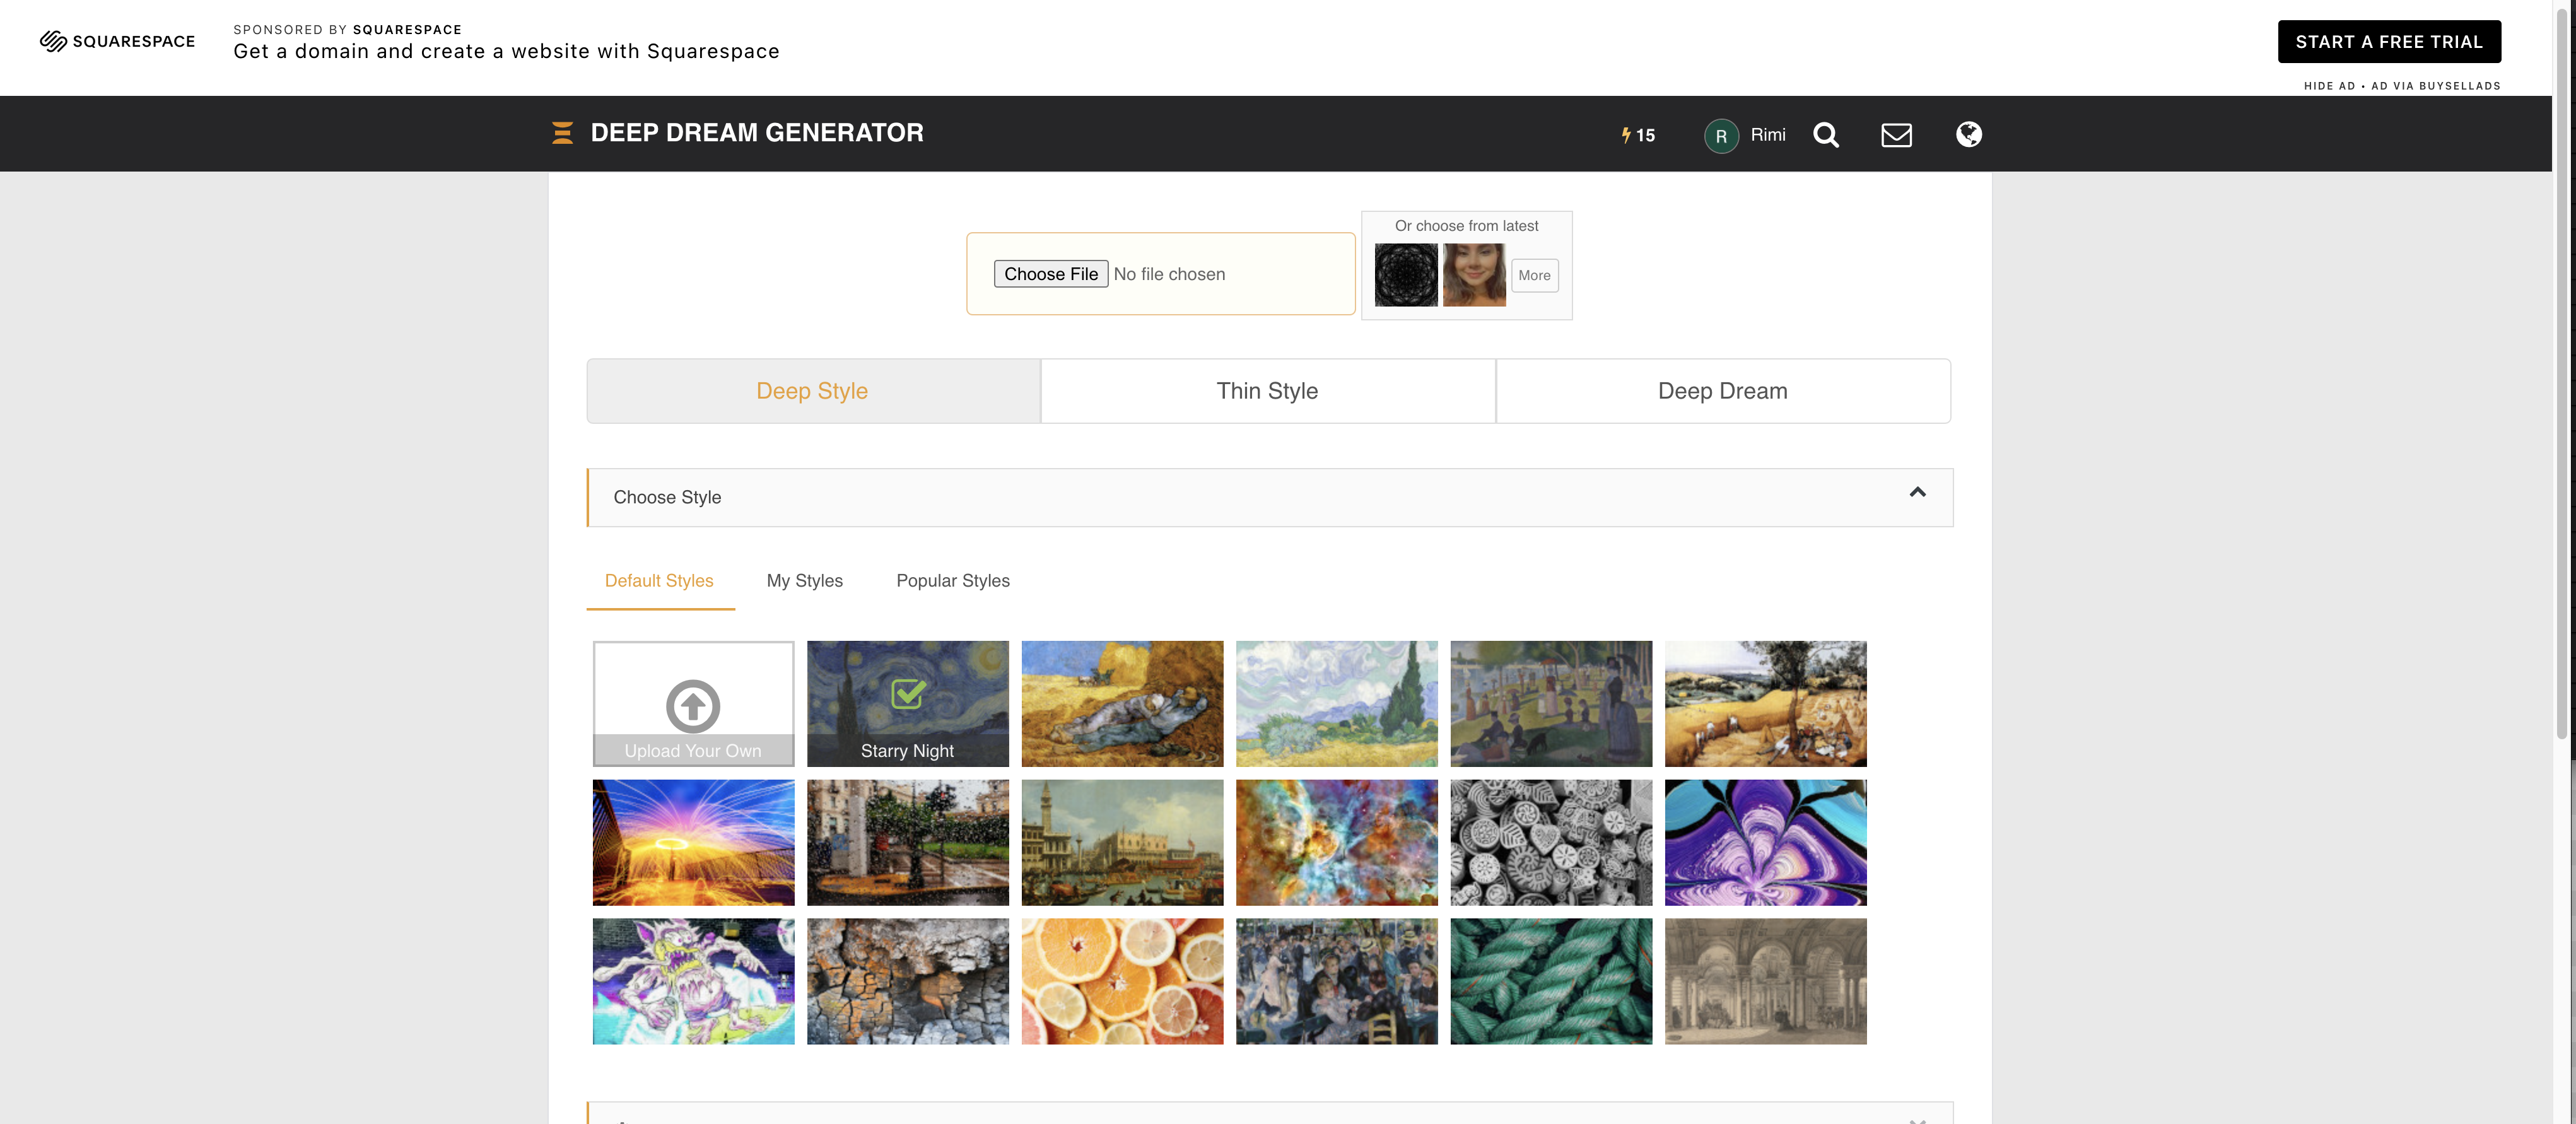Click the globe icon in the header
This screenshot has height=1124, width=2576.
coord(1968,134)
